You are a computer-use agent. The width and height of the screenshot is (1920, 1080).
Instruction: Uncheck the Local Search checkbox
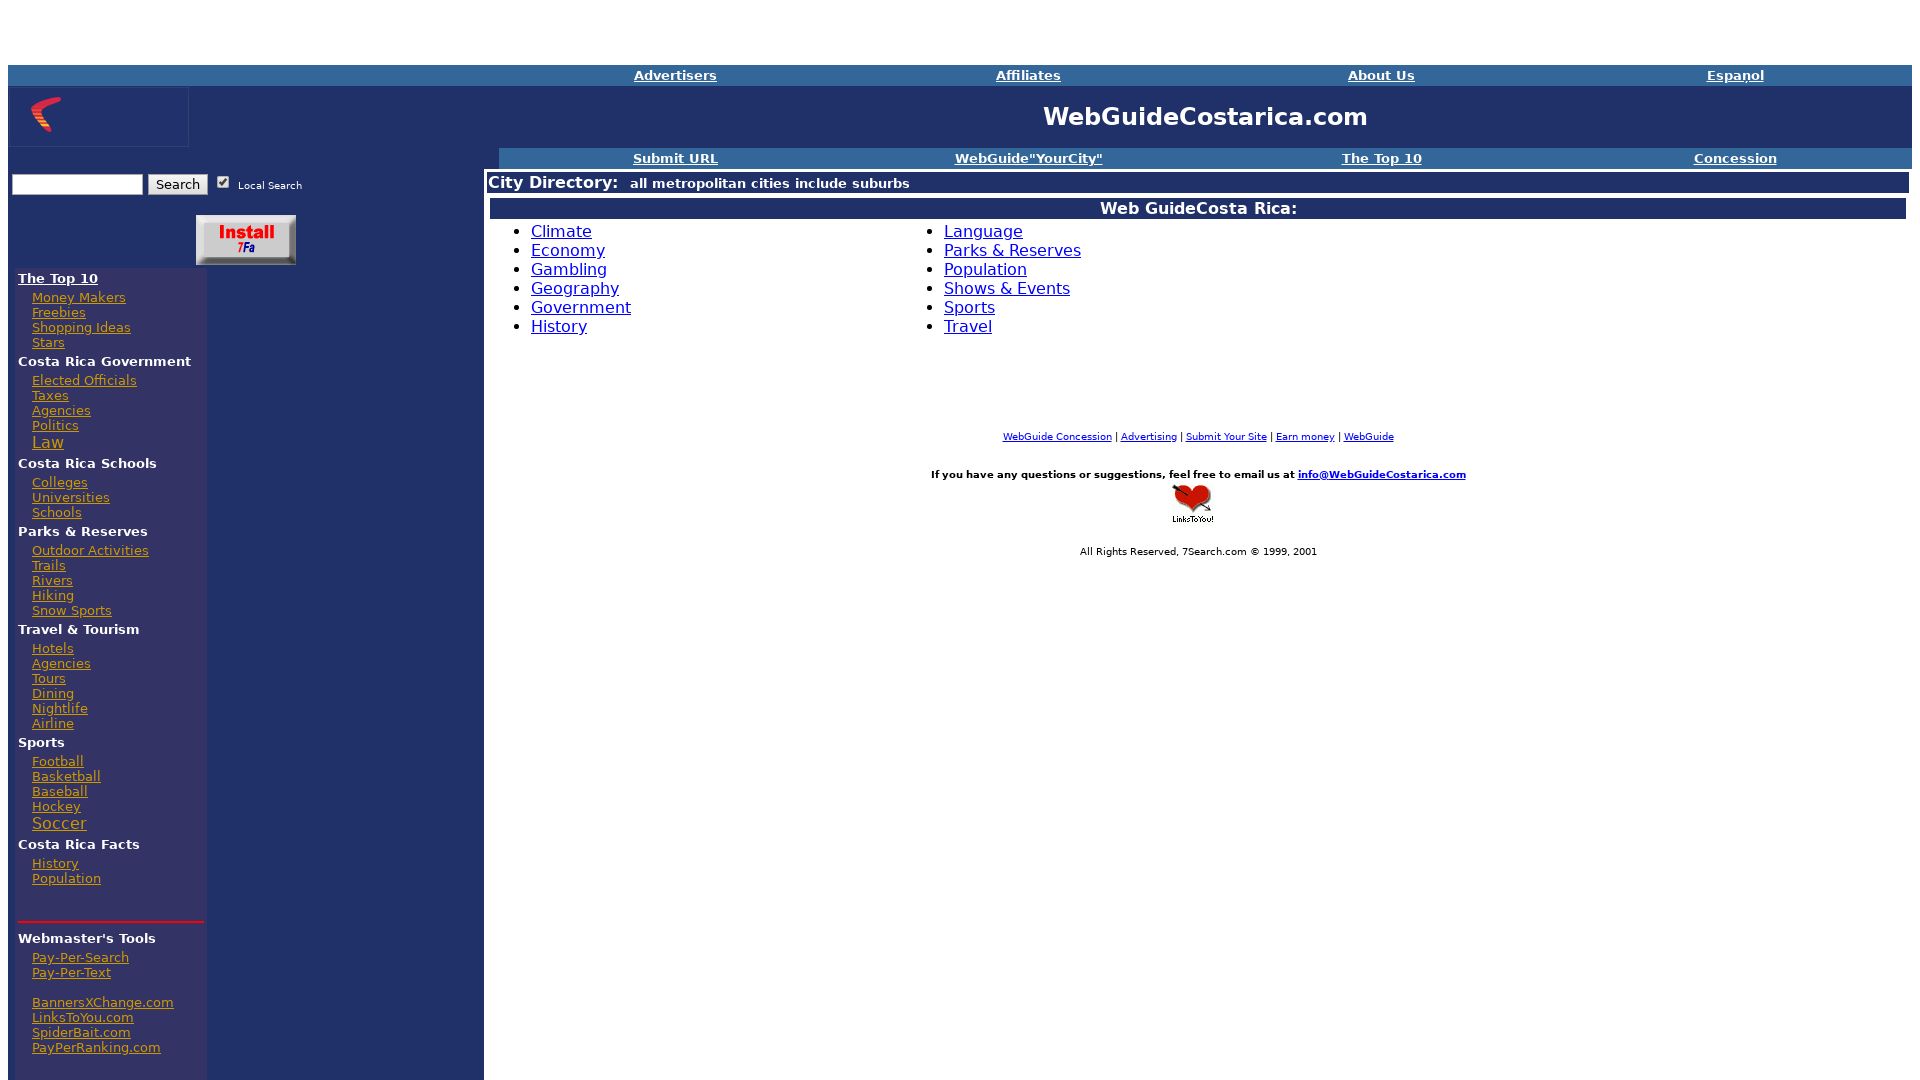pyautogui.click(x=223, y=182)
